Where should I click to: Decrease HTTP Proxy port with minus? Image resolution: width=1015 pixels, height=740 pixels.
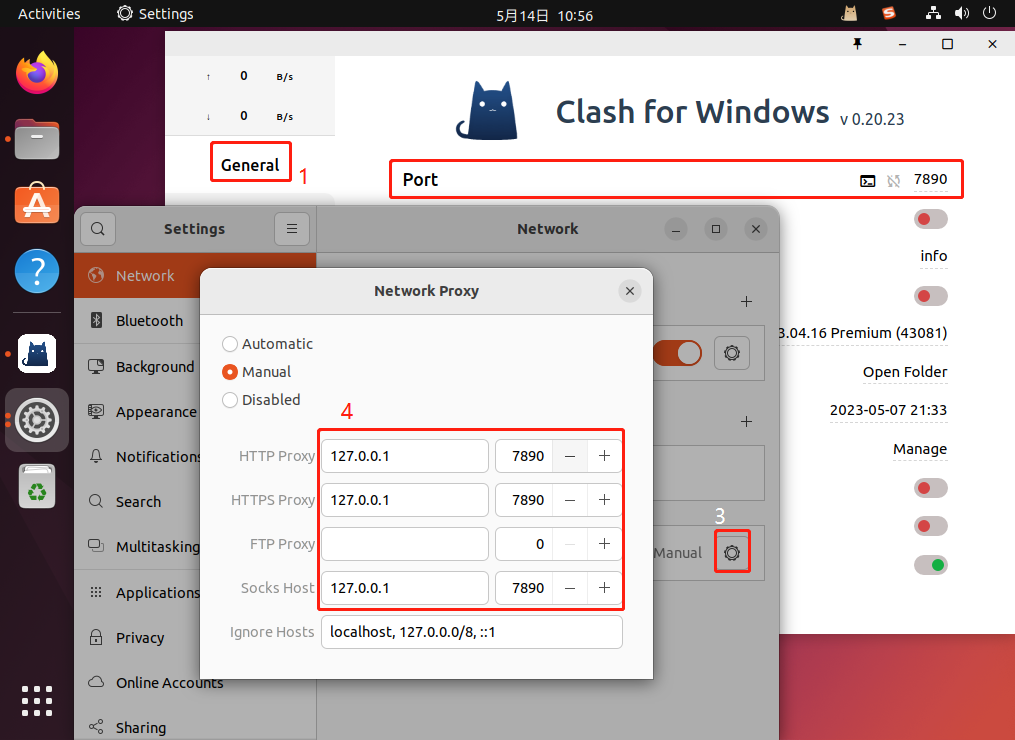570,456
